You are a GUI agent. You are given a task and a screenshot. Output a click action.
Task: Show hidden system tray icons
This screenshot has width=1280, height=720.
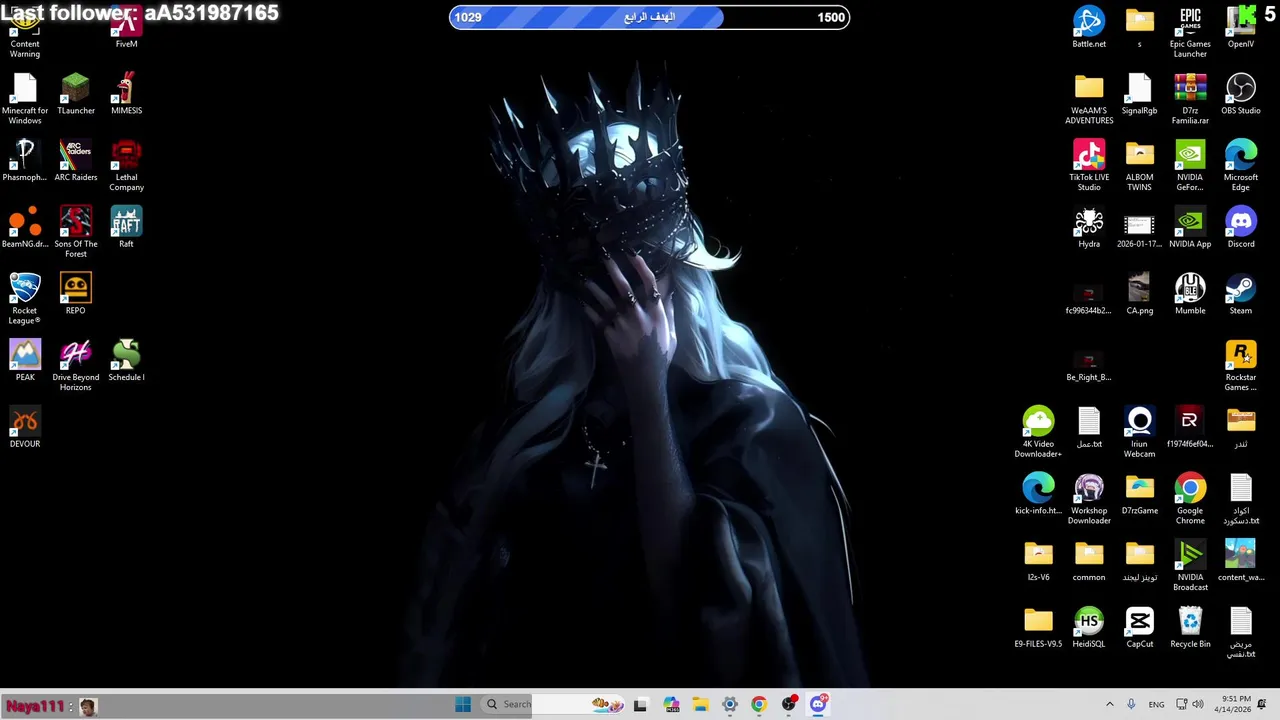[1109, 704]
